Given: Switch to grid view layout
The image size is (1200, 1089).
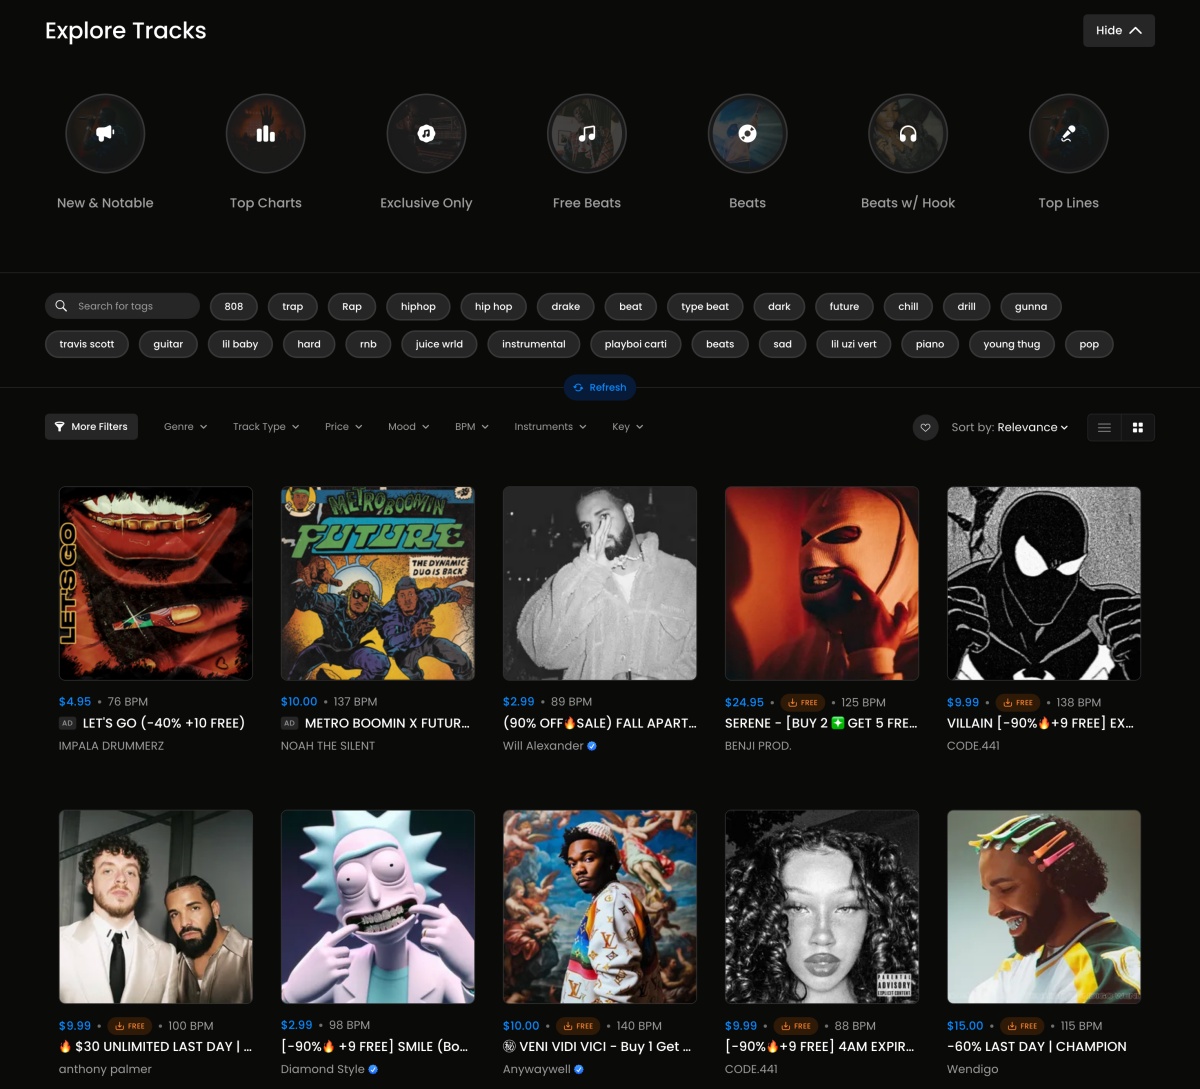Looking at the screenshot, I should (1138, 427).
